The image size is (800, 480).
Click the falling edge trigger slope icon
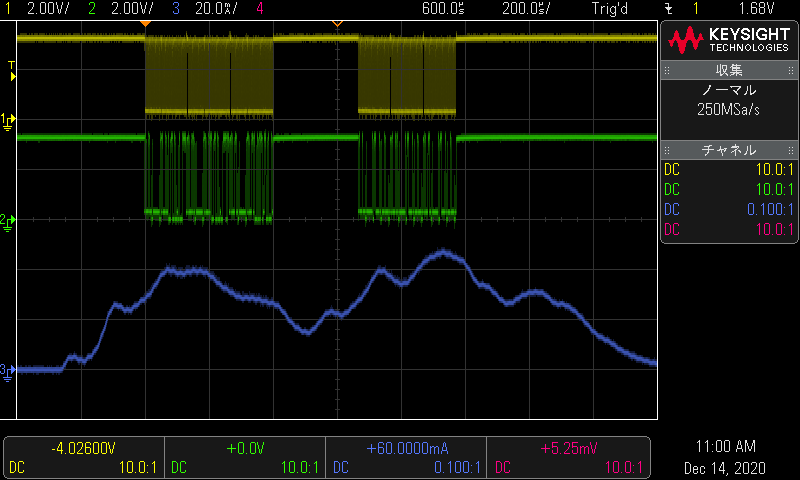[x=668, y=9]
